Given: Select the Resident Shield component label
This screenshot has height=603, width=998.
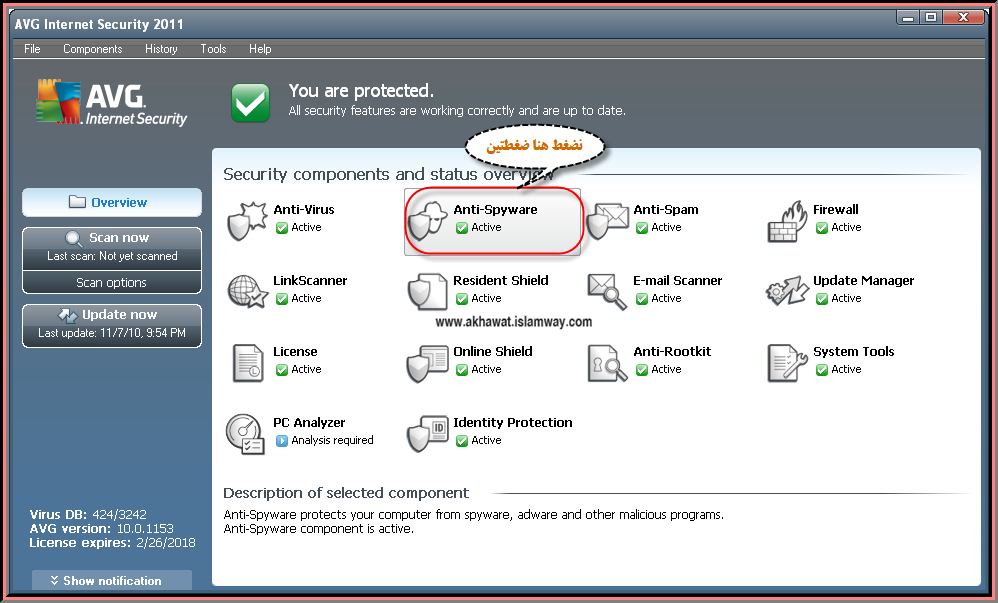Looking at the screenshot, I should click(x=500, y=281).
